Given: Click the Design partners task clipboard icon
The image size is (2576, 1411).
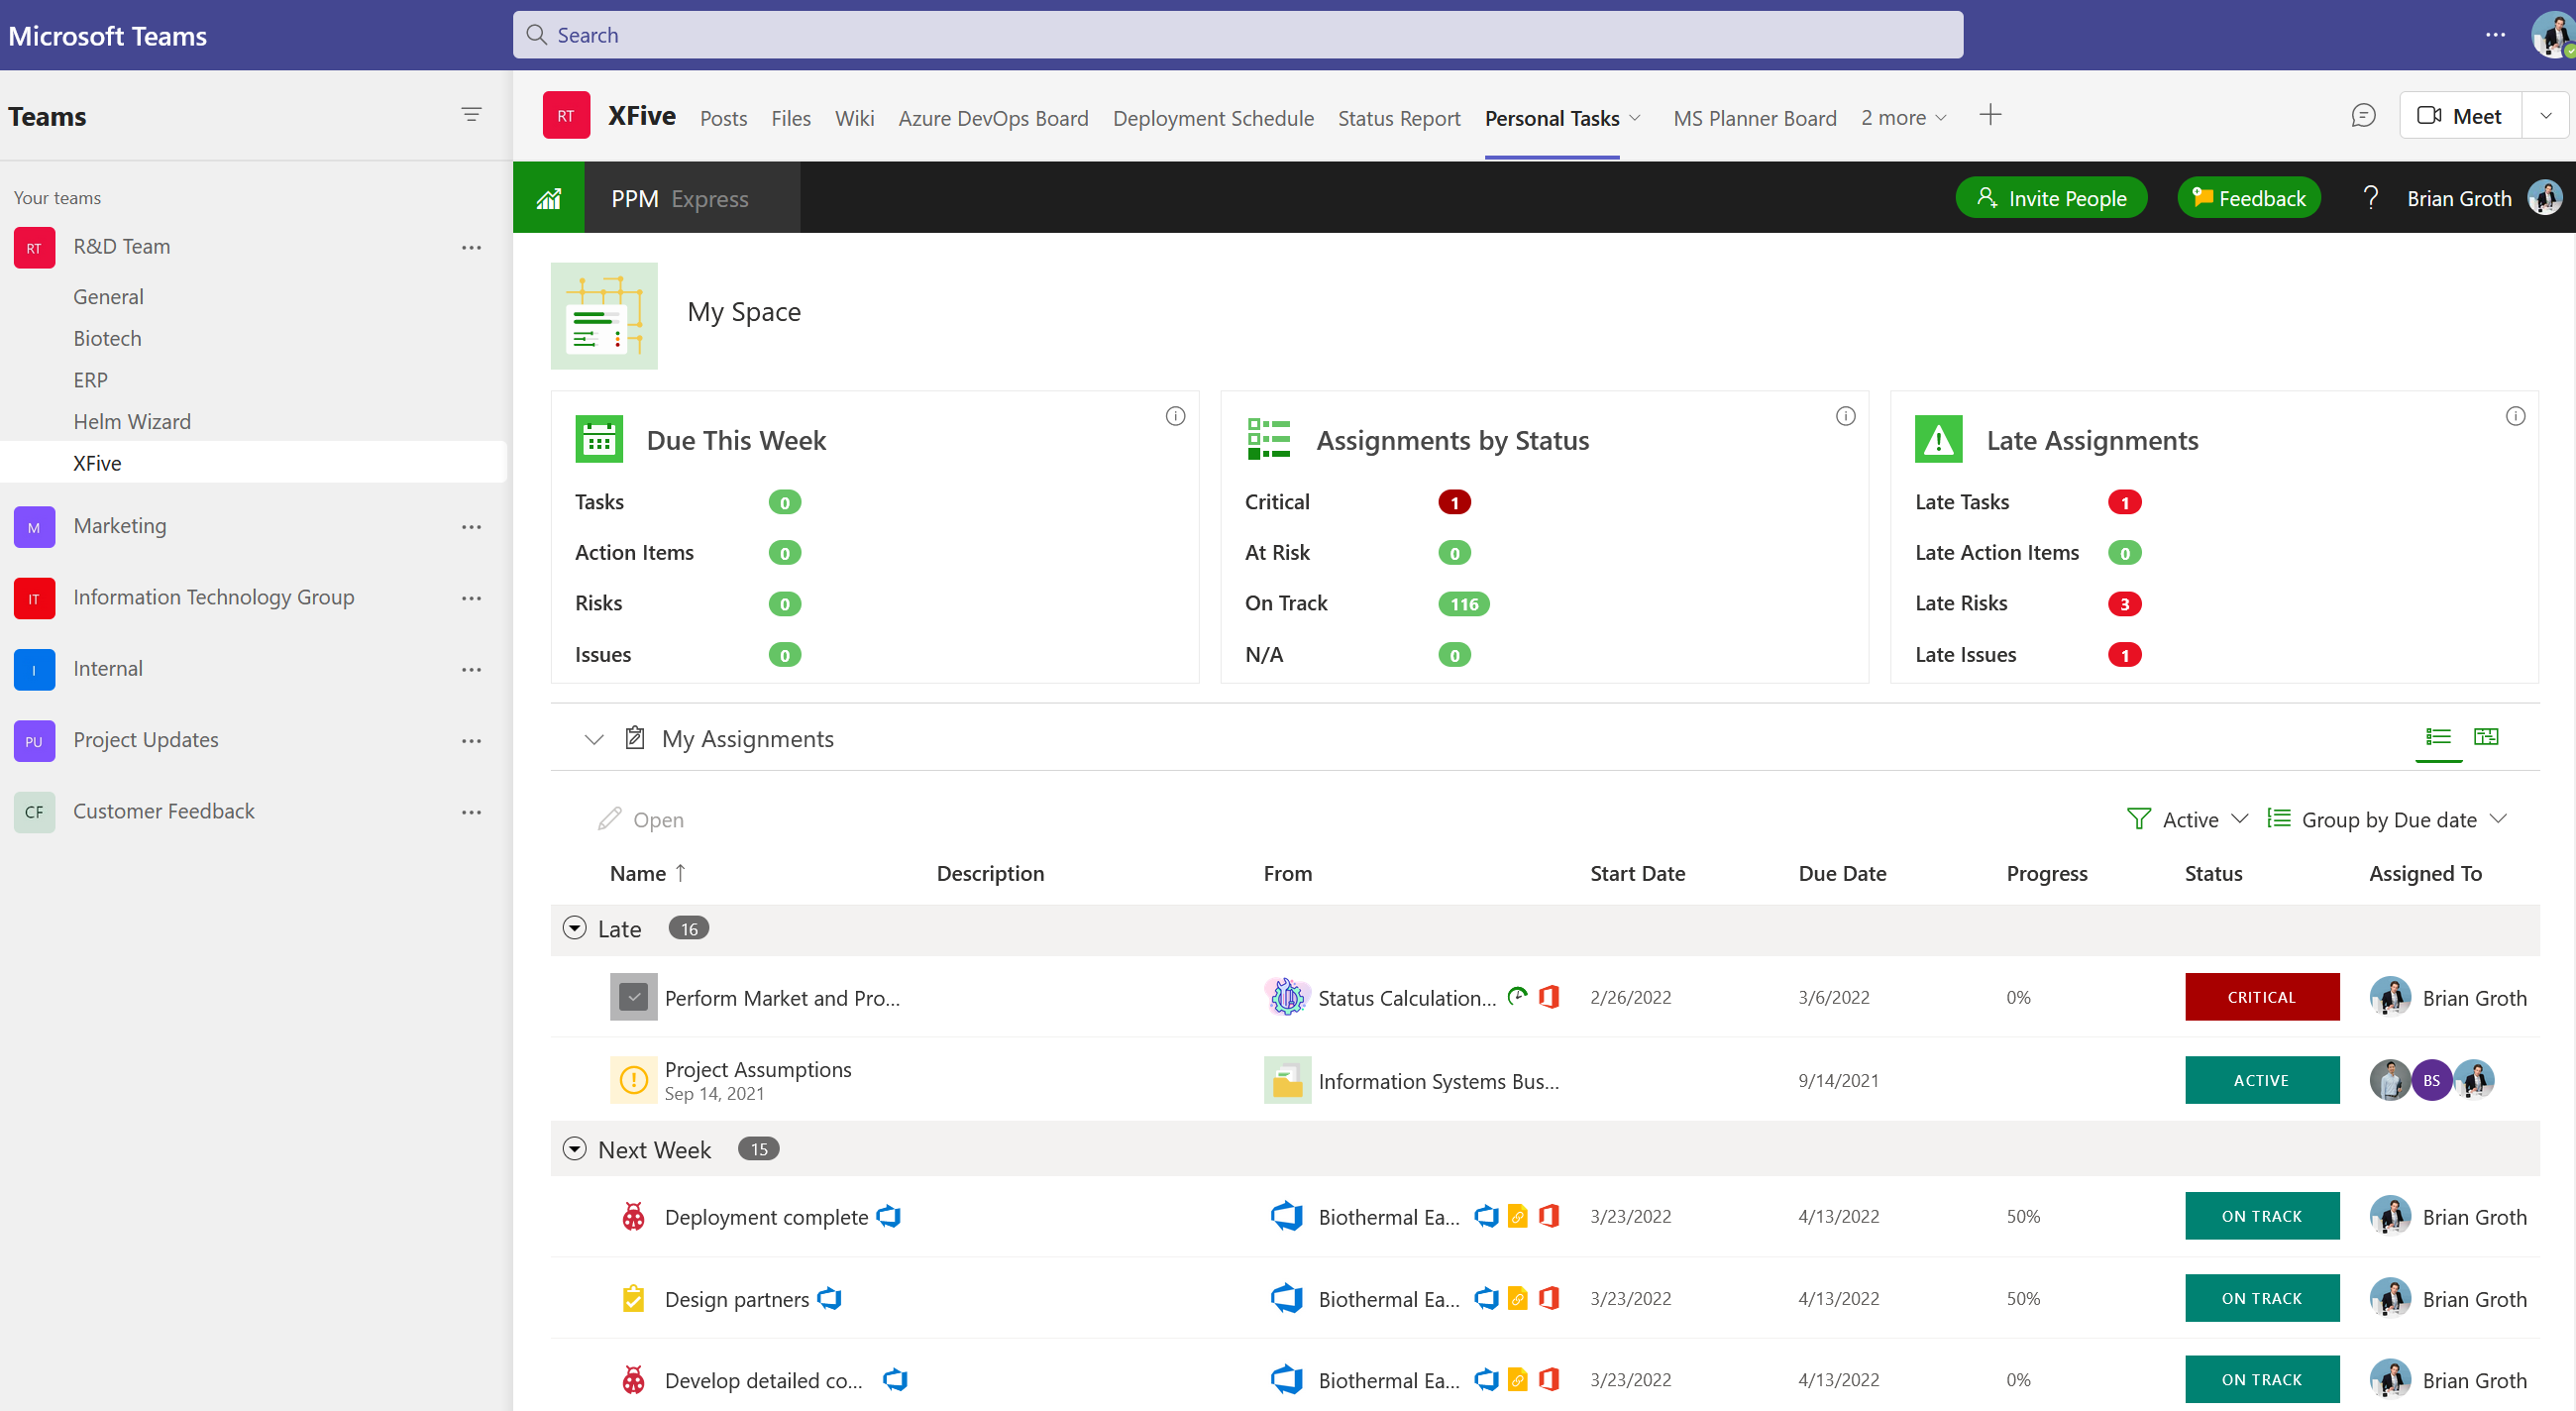Looking at the screenshot, I should click(x=633, y=1298).
